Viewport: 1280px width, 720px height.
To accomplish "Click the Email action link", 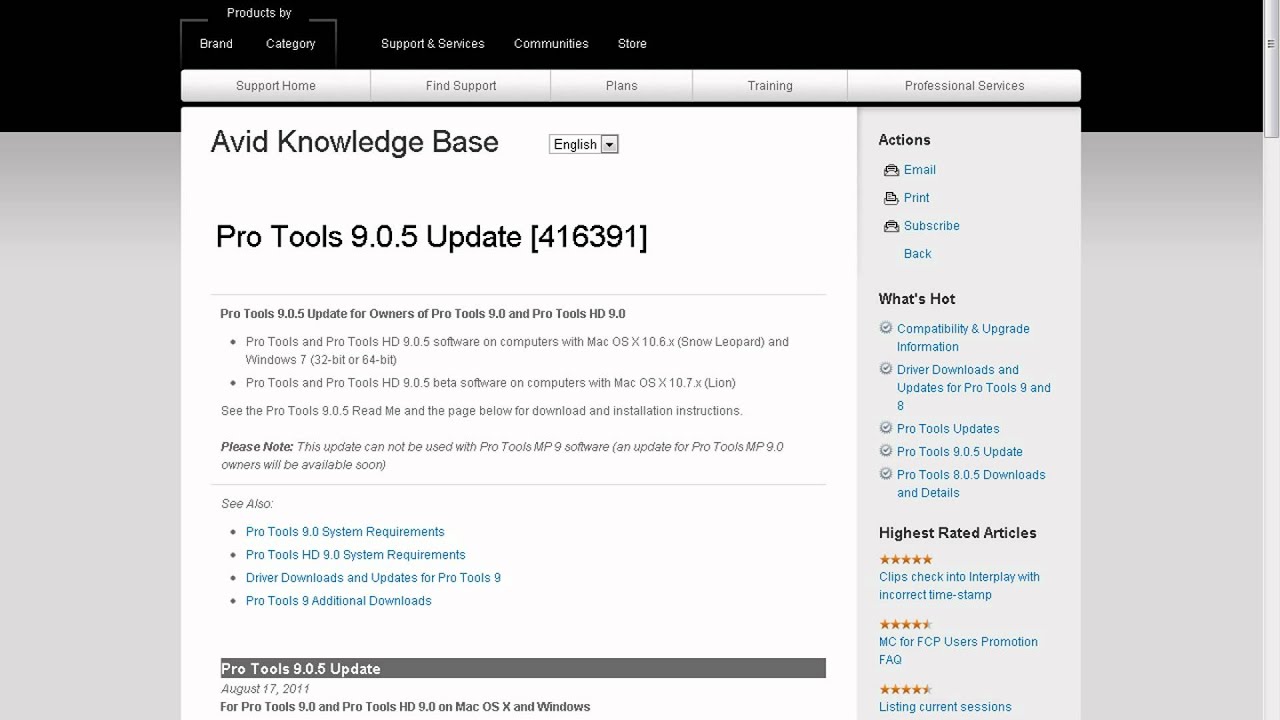I will tap(920, 170).
